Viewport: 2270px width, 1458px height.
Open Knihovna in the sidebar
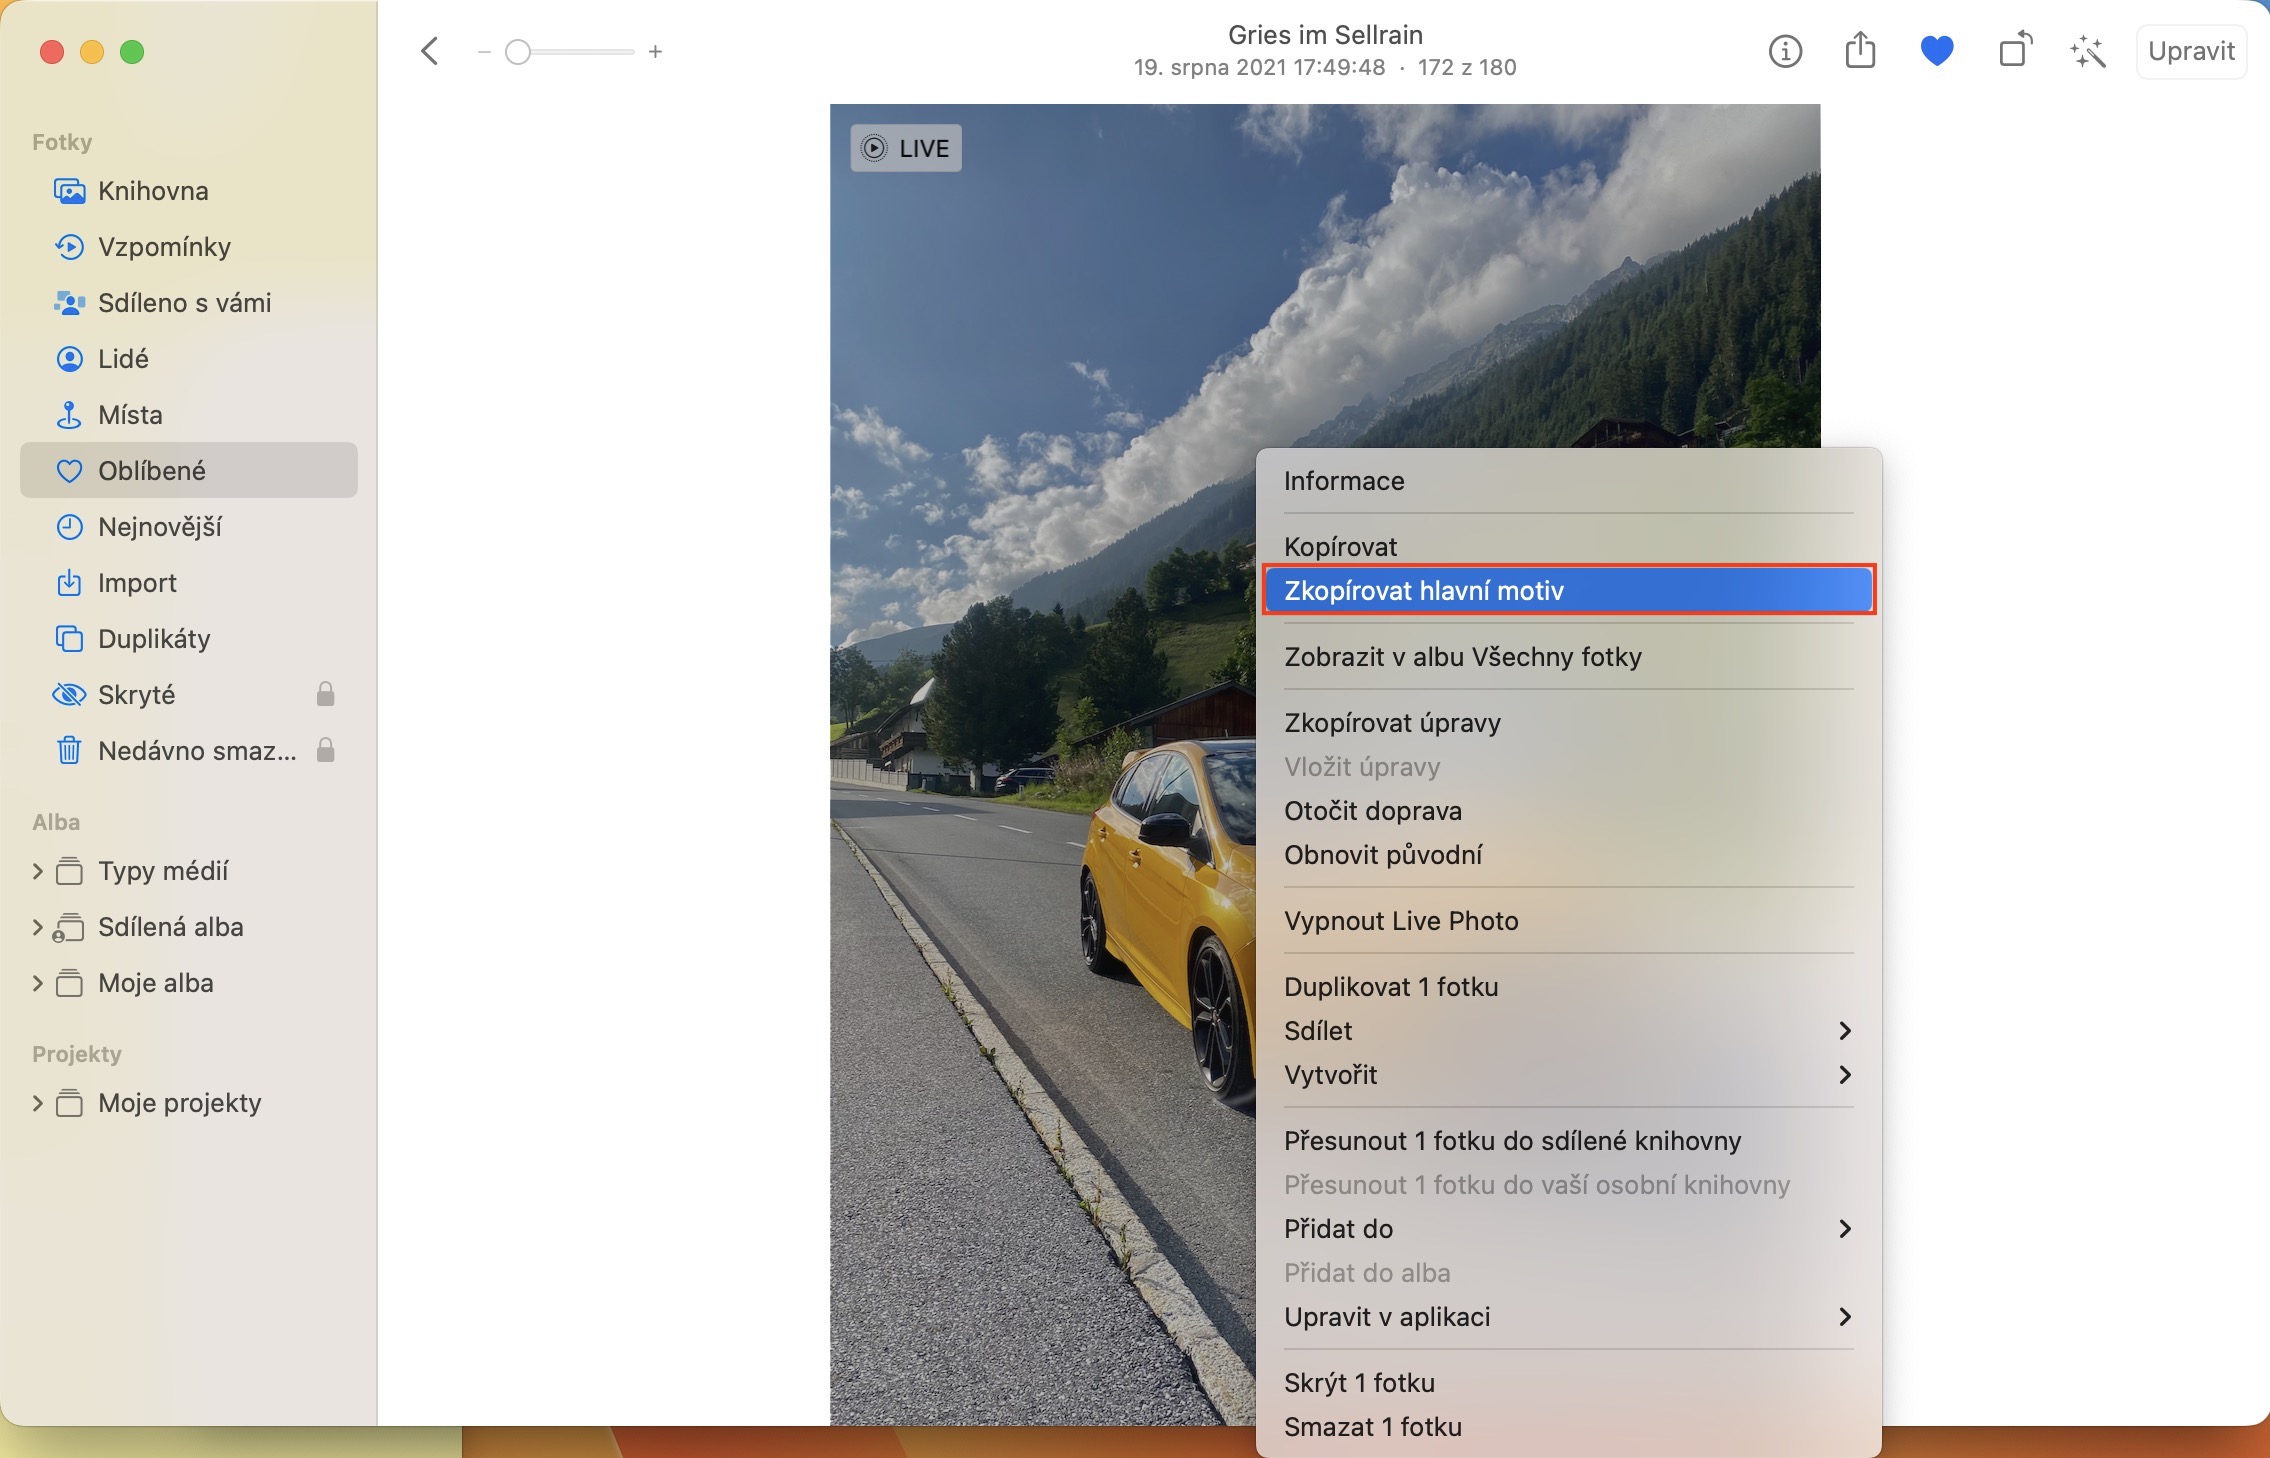click(153, 191)
